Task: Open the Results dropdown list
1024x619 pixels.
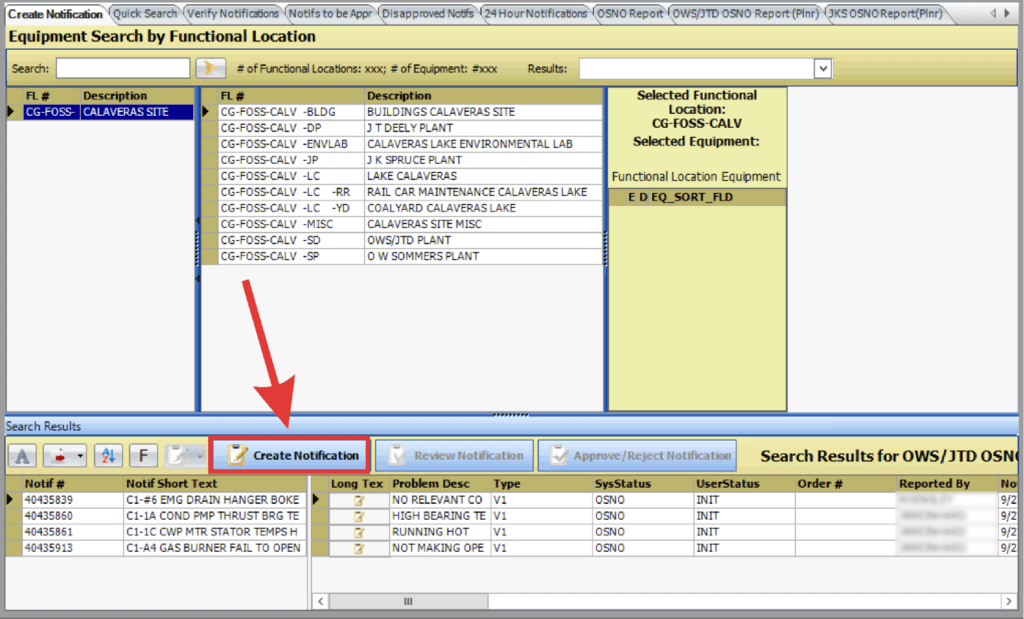Action: (x=822, y=68)
